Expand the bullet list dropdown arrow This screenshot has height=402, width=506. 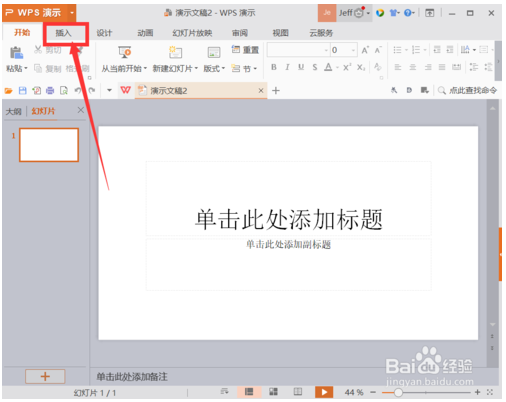[x=406, y=50]
